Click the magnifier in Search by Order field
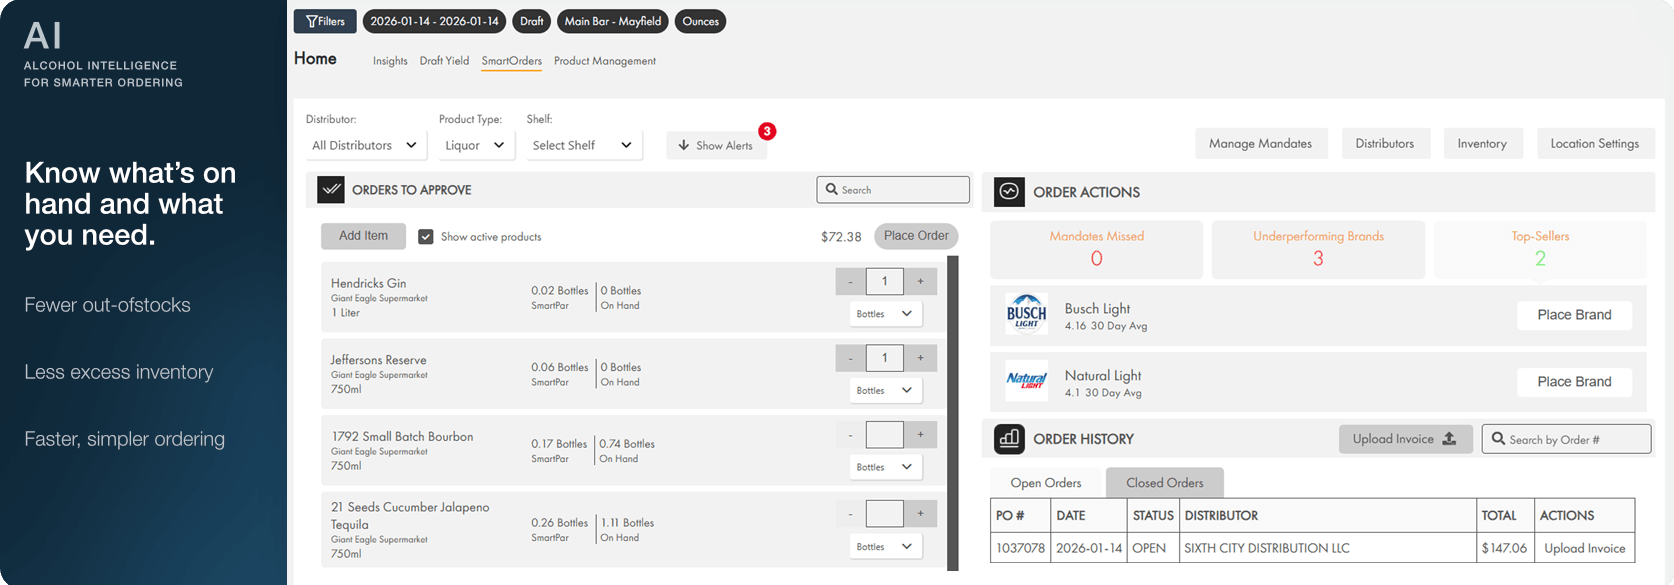 (1498, 438)
